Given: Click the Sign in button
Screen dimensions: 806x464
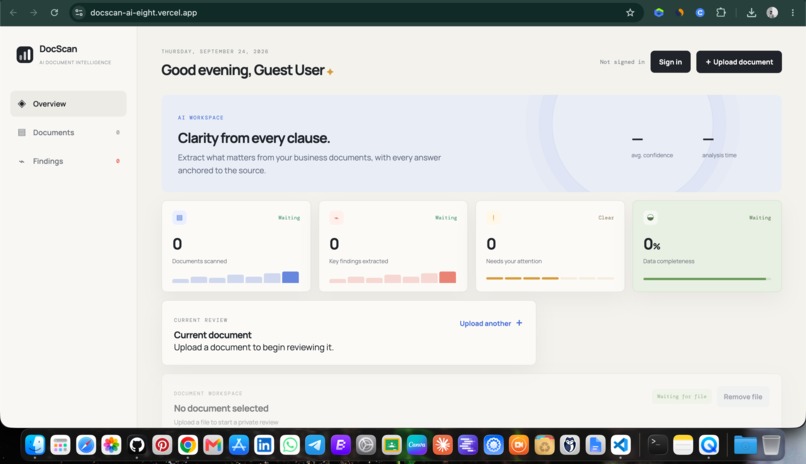Looking at the screenshot, I should [x=670, y=62].
